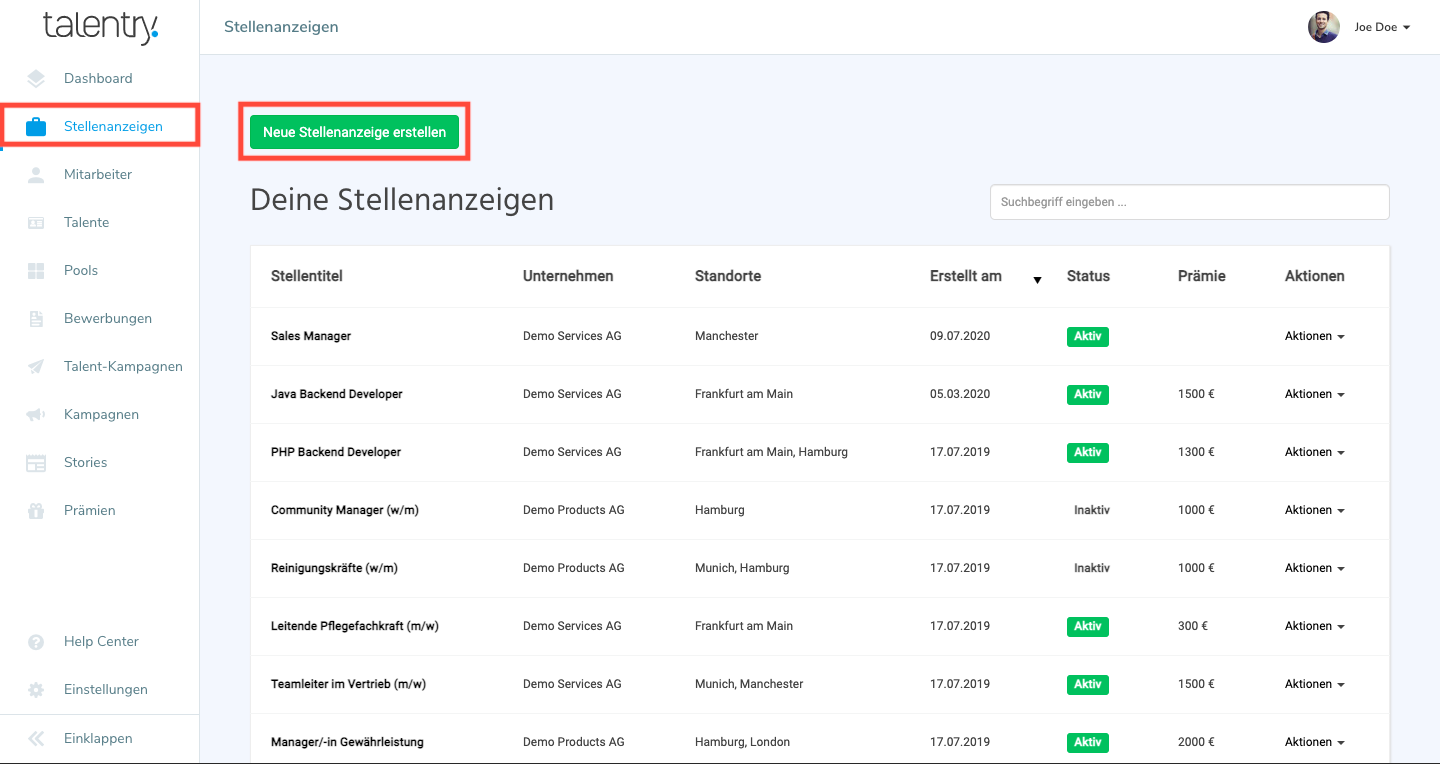The image size is (1440, 764).
Task: Click the Suchbegriff eingeben search field
Action: click(1189, 202)
